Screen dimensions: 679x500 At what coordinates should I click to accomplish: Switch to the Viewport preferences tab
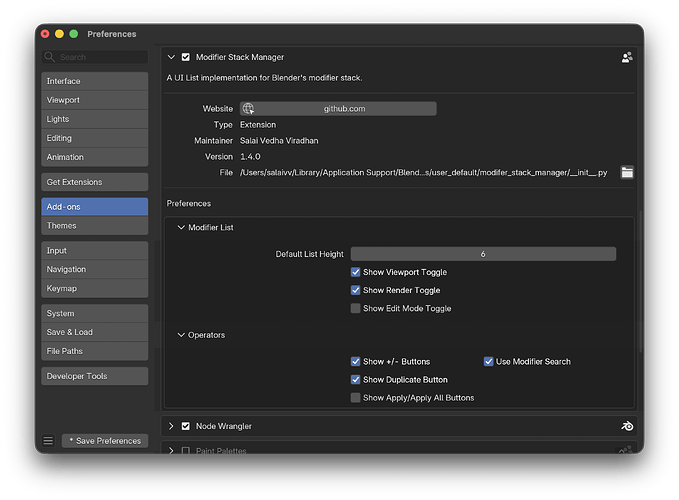[x=94, y=100]
